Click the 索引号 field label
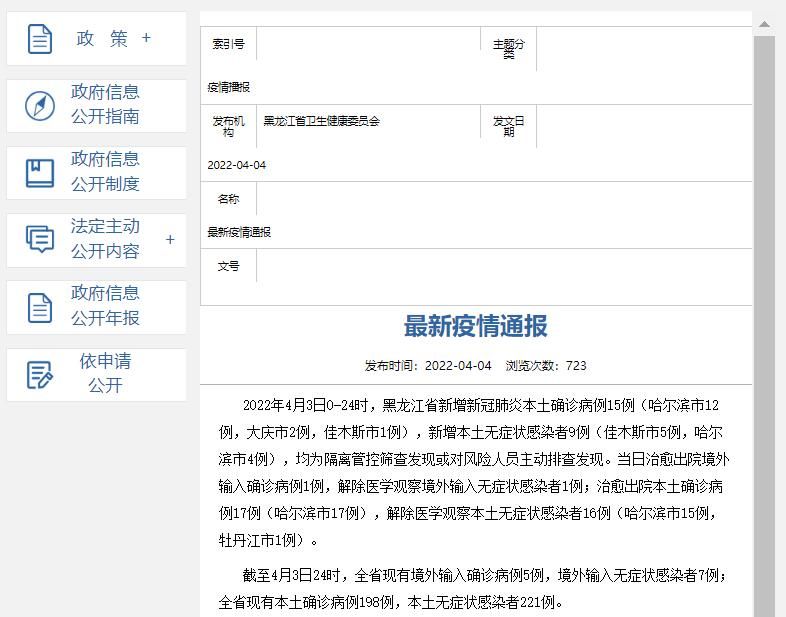 228,44
